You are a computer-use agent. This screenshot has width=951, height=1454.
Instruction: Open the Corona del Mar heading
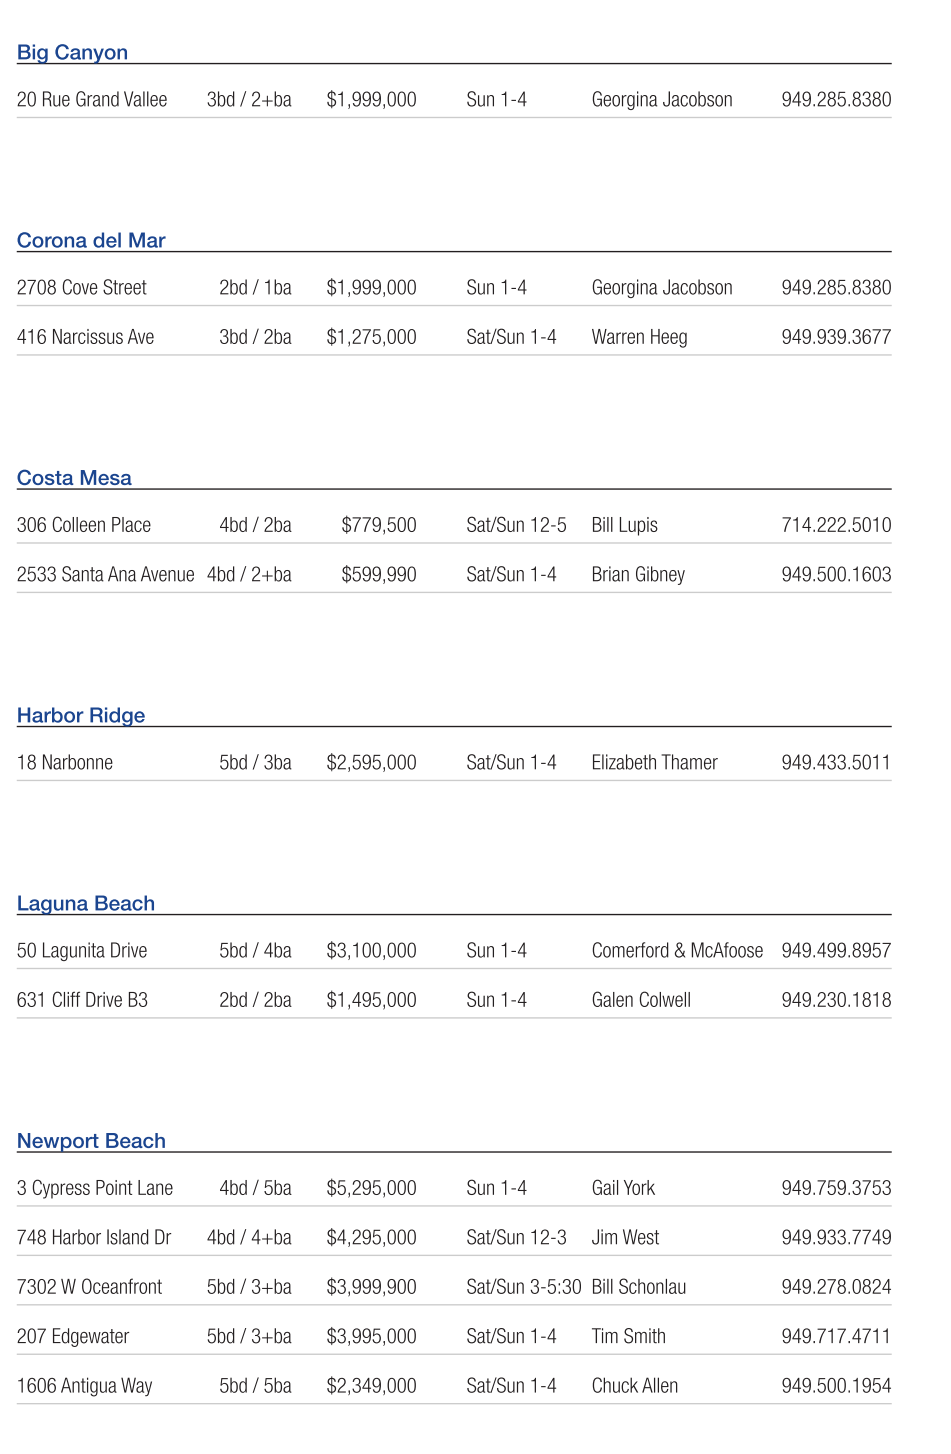click(91, 241)
